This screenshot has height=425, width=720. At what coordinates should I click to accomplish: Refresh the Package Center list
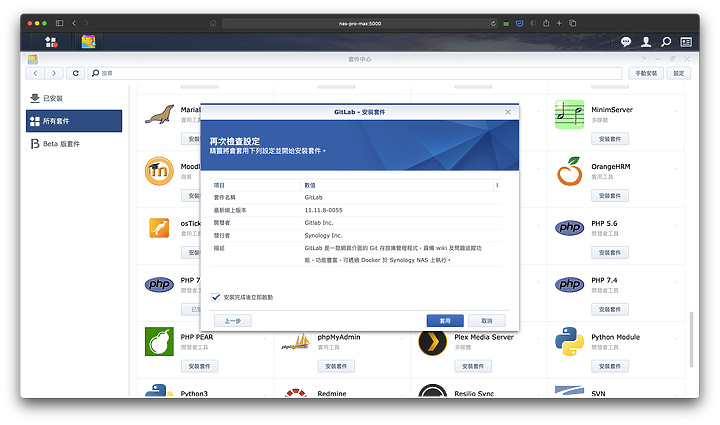point(75,73)
